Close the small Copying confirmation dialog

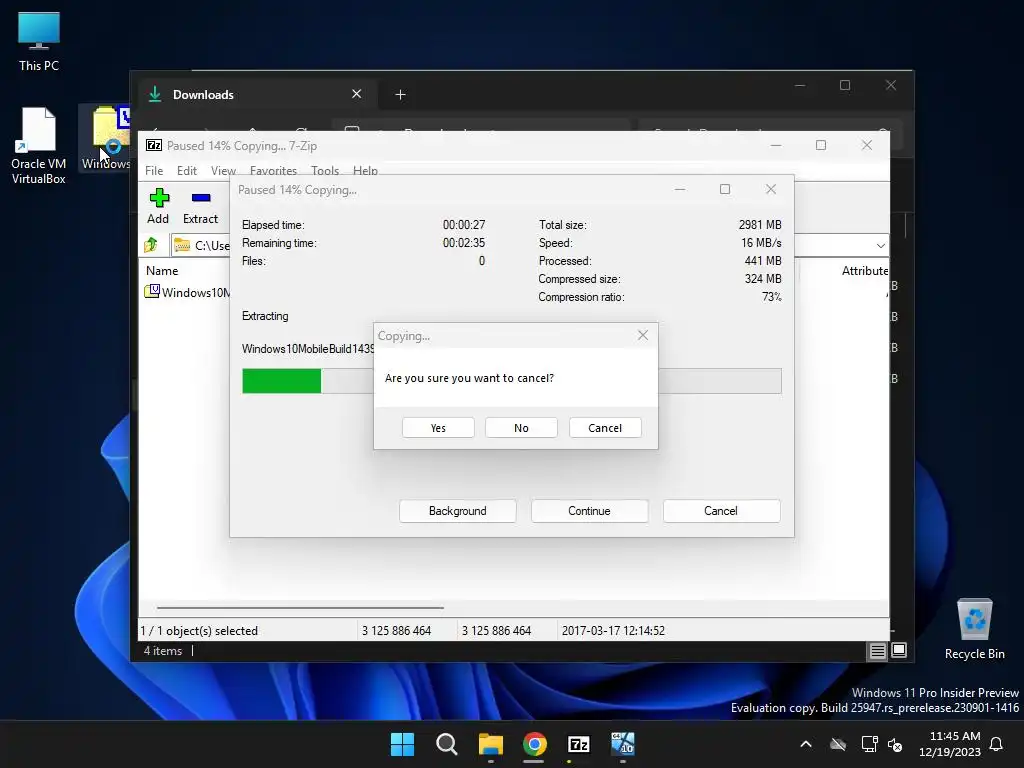pyautogui.click(x=643, y=335)
